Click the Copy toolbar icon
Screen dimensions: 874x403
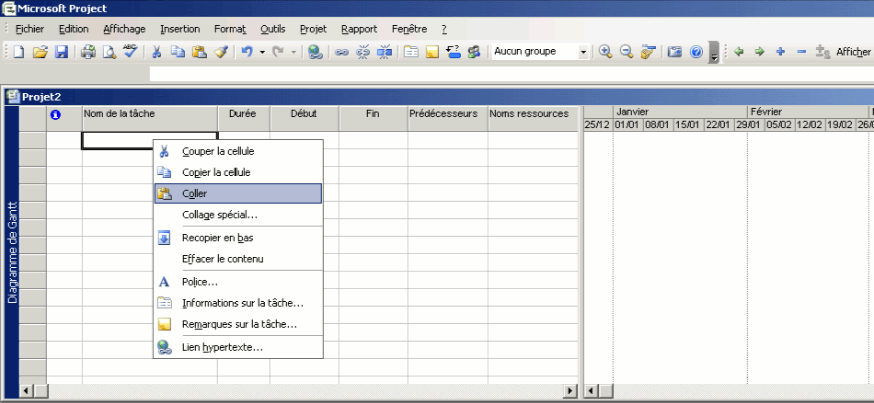coord(178,52)
